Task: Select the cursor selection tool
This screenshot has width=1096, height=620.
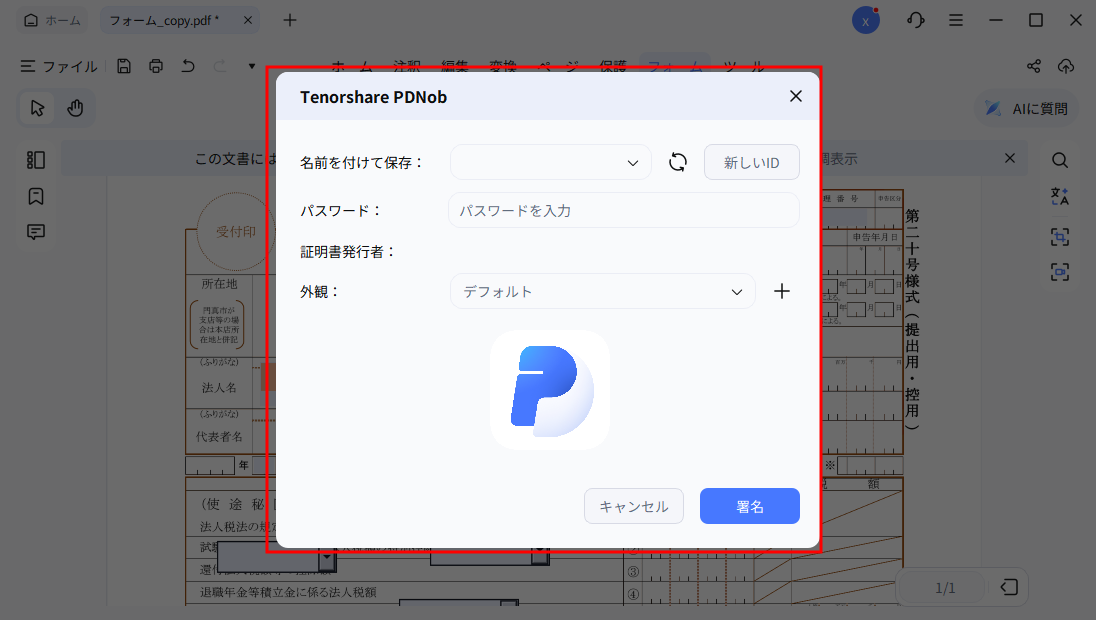Action: (37, 107)
